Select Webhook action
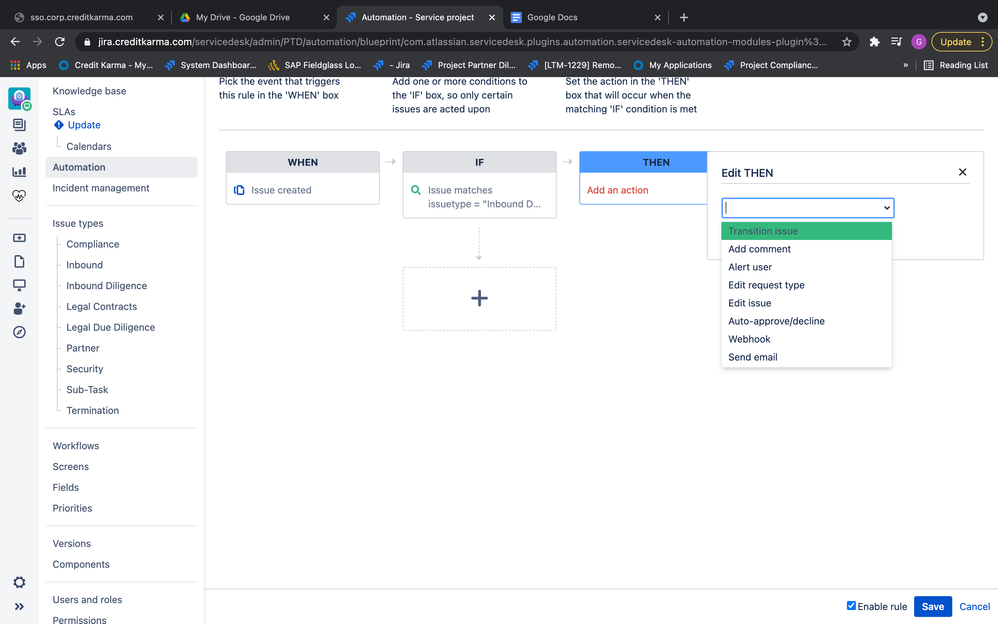 pos(806,339)
